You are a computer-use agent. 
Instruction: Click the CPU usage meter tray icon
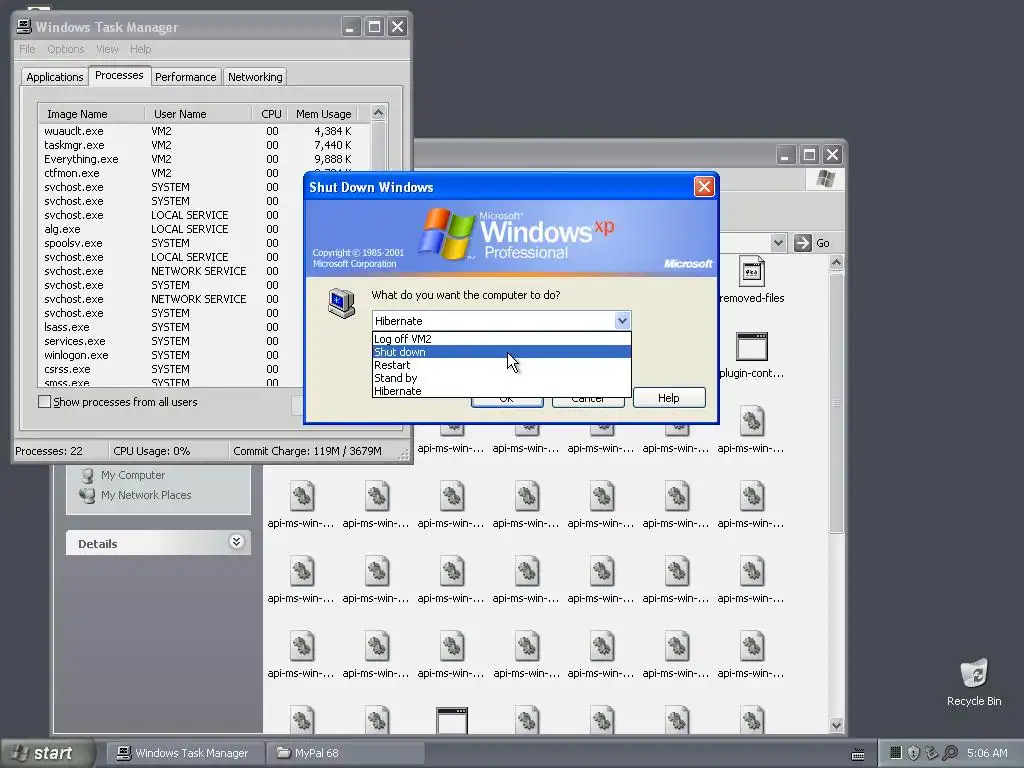896,753
